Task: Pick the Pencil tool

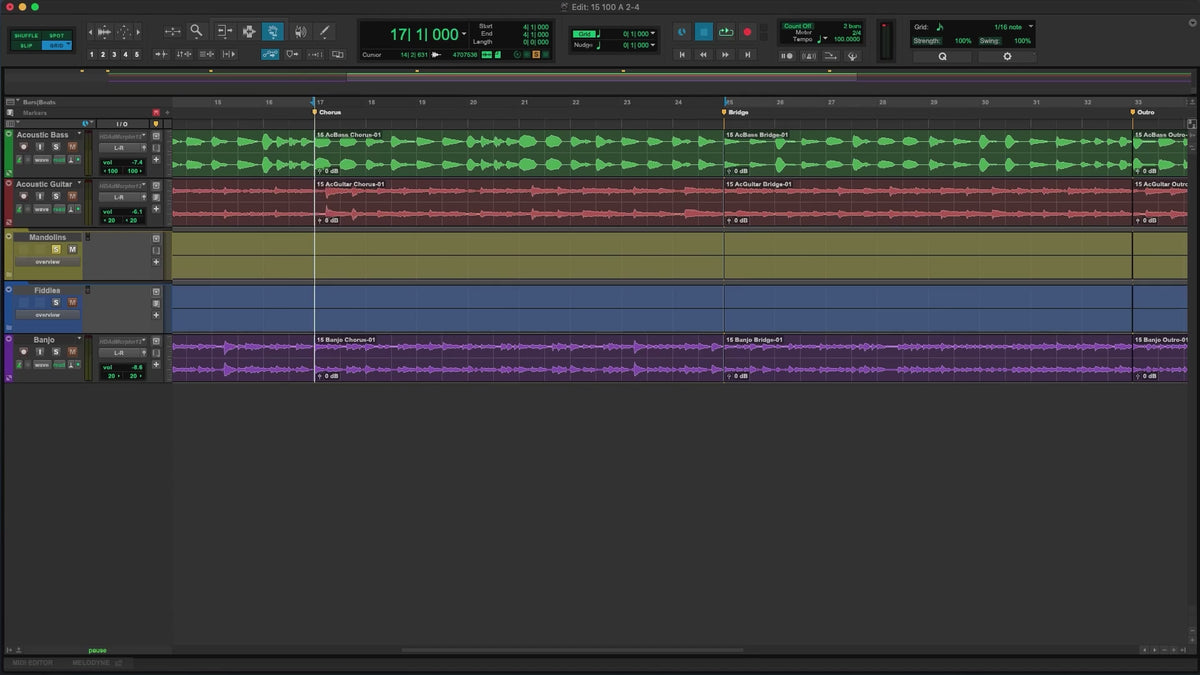Action: tap(325, 31)
